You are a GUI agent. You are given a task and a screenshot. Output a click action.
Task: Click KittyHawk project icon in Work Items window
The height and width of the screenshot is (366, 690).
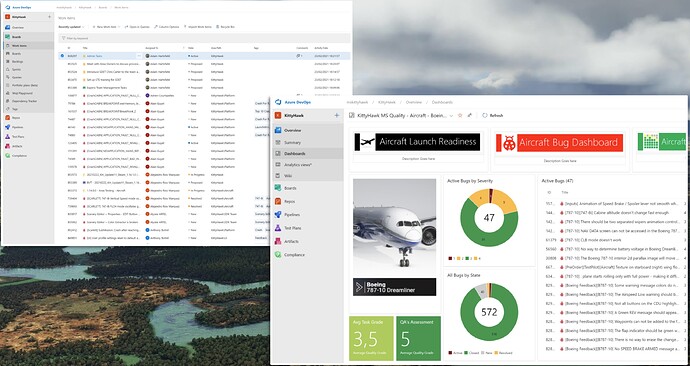pyautogui.click(x=7, y=17)
